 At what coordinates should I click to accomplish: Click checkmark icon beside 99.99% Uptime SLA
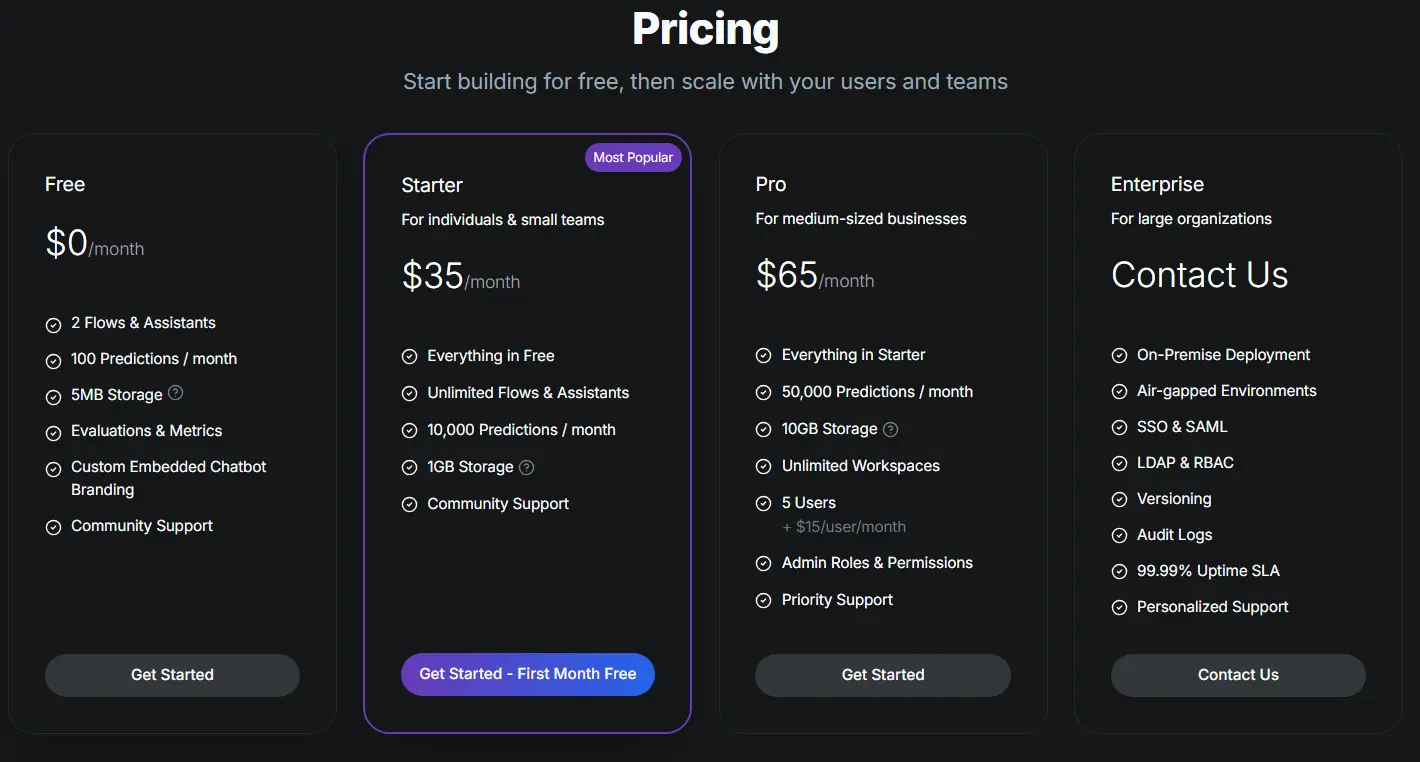click(x=1119, y=572)
